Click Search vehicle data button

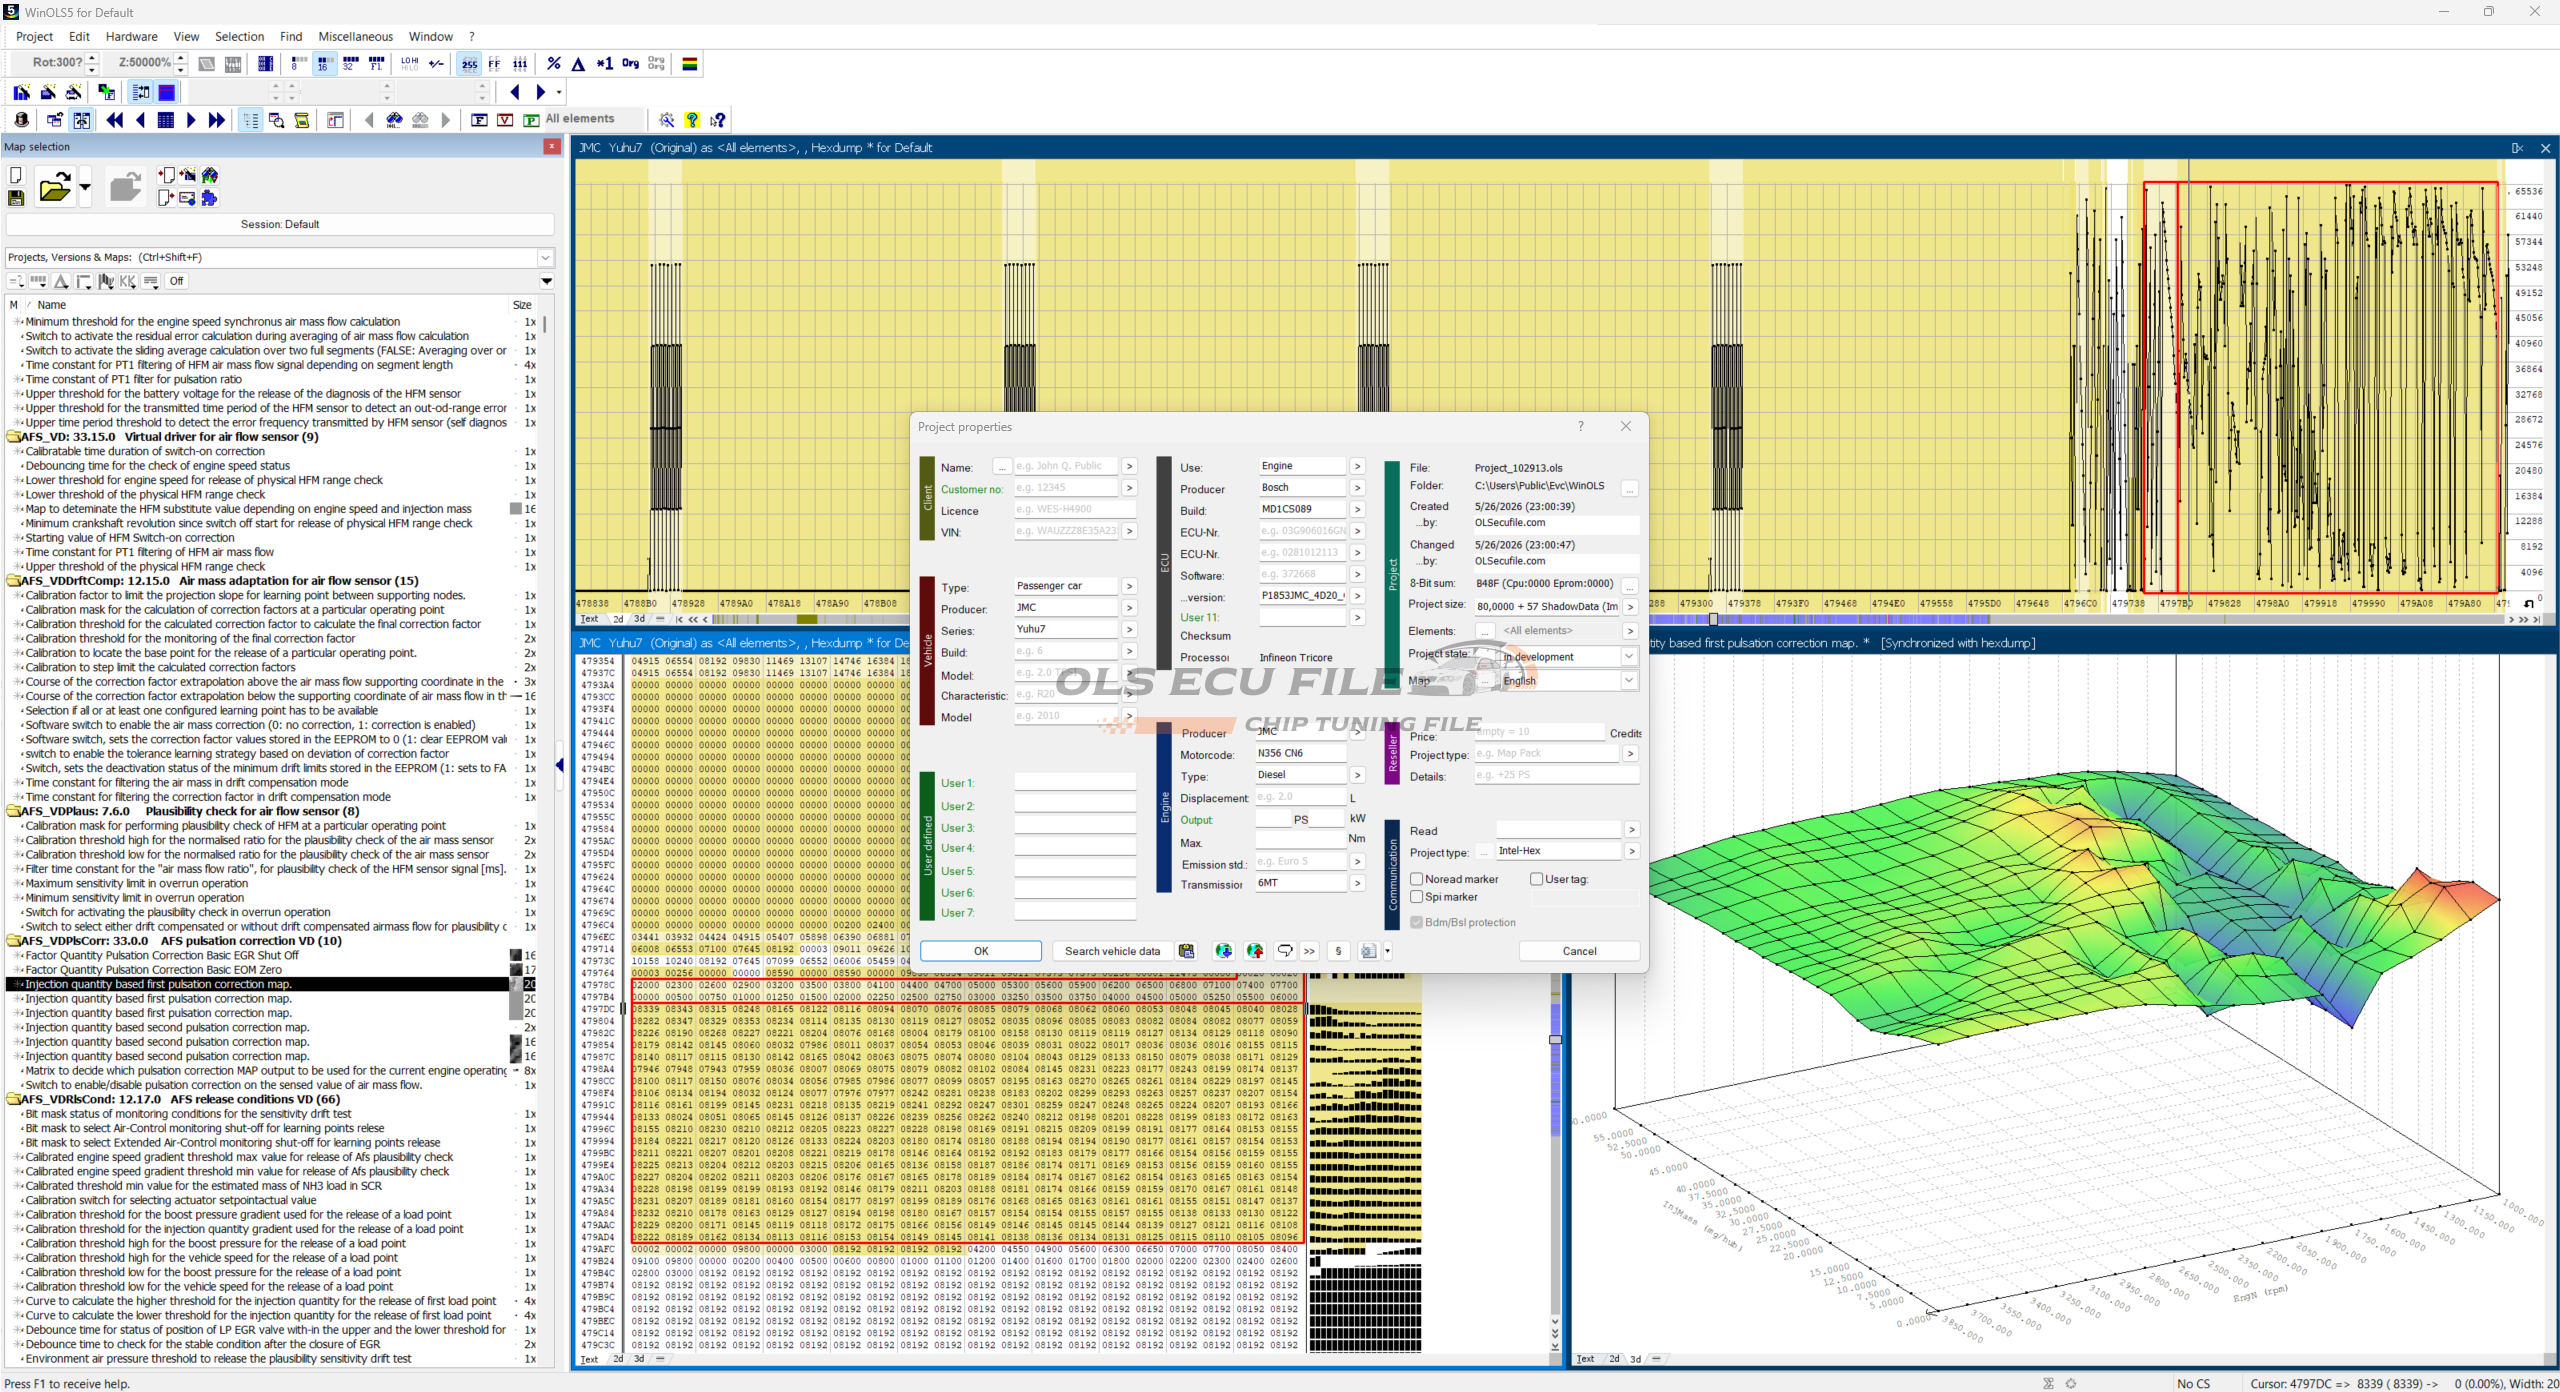pos(1112,951)
